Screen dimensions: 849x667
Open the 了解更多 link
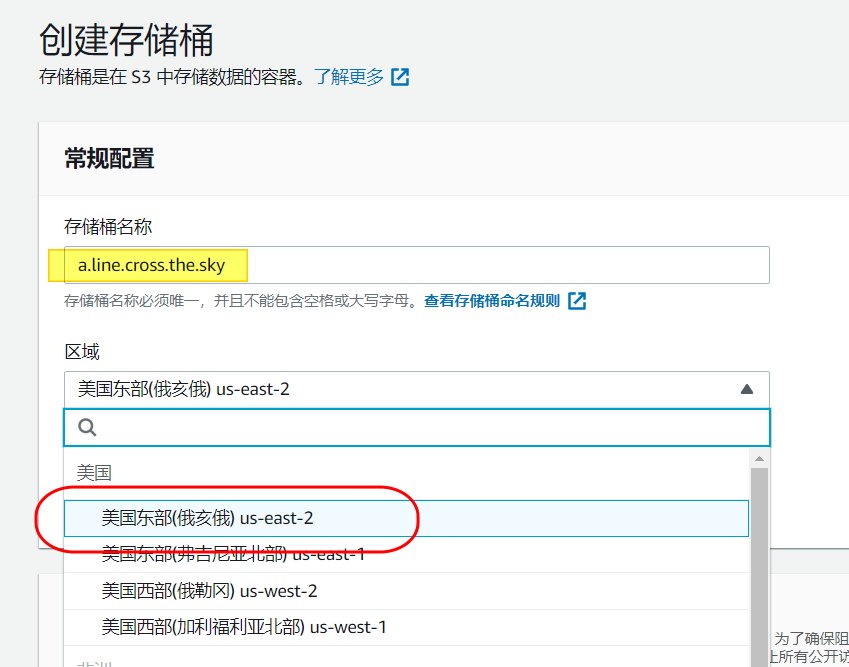349,77
